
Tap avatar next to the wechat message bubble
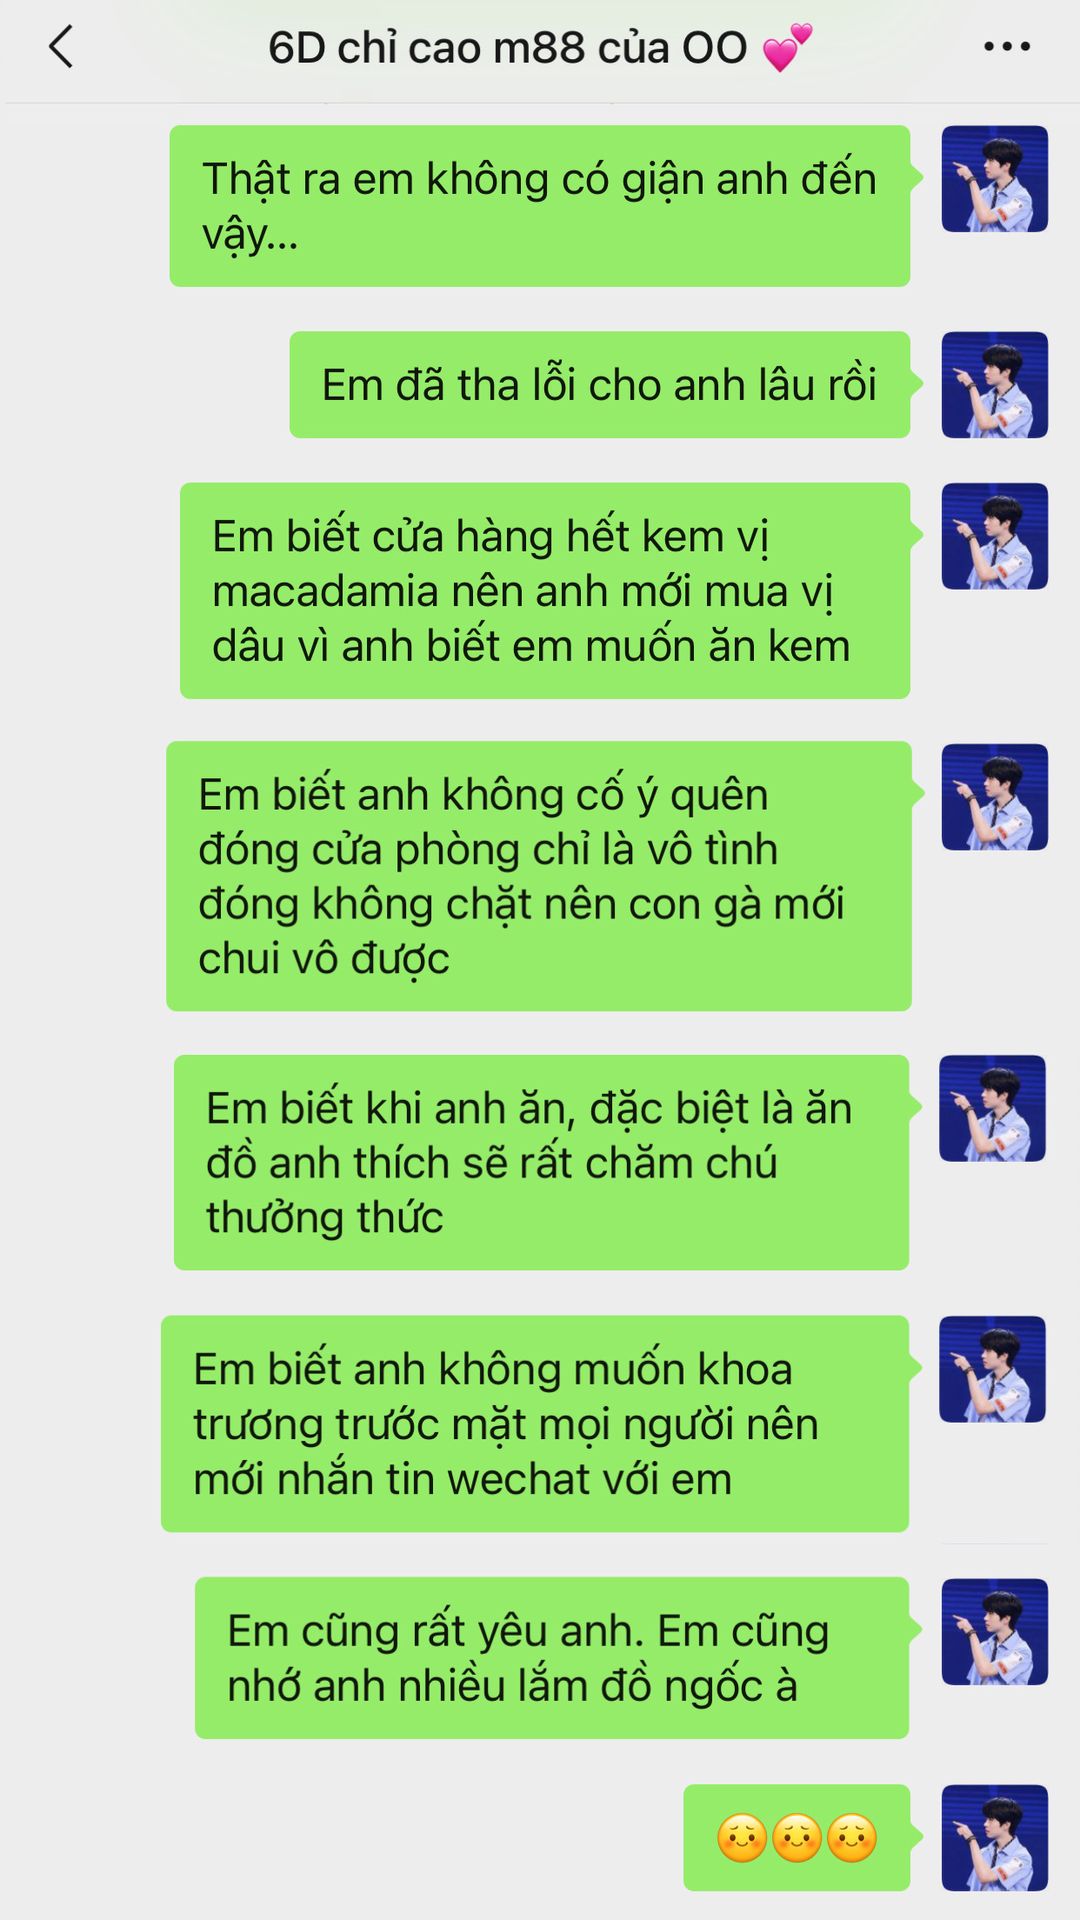point(992,1369)
